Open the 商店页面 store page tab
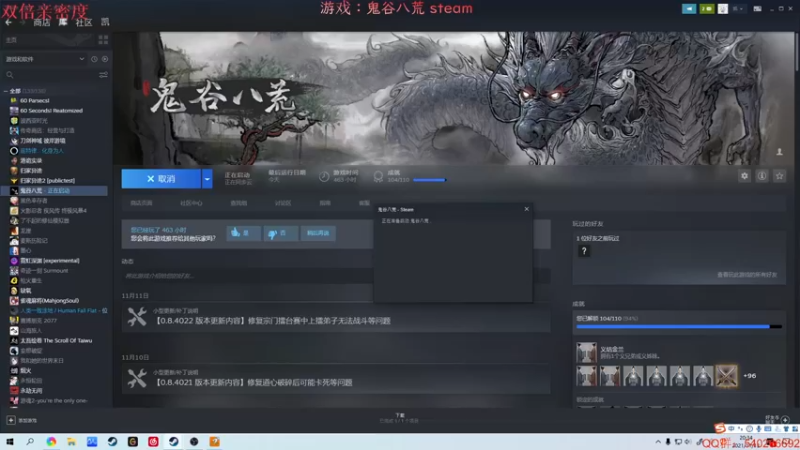Viewport: 800px width, 450px height. click(x=141, y=203)
